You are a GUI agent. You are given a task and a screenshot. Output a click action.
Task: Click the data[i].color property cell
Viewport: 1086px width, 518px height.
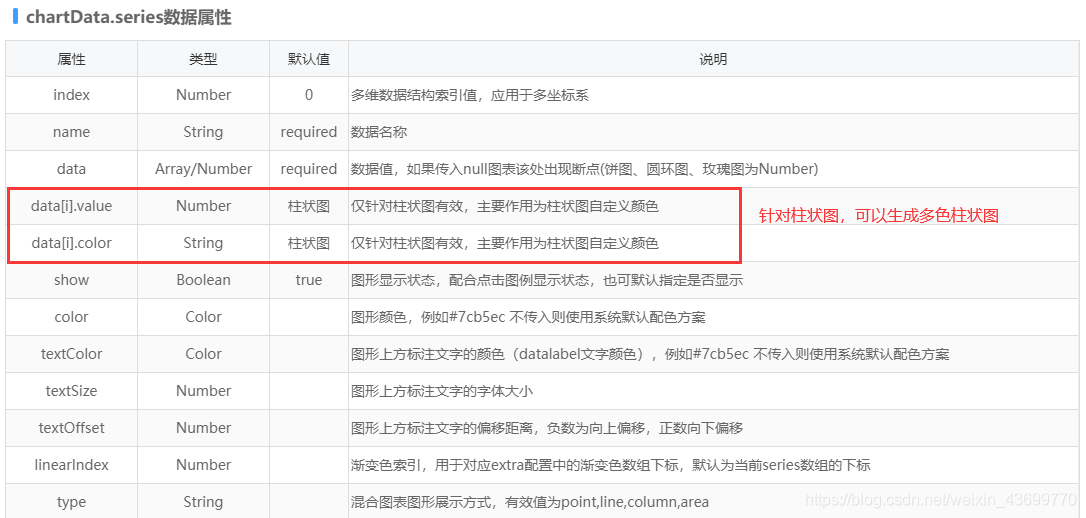[71, 243]
